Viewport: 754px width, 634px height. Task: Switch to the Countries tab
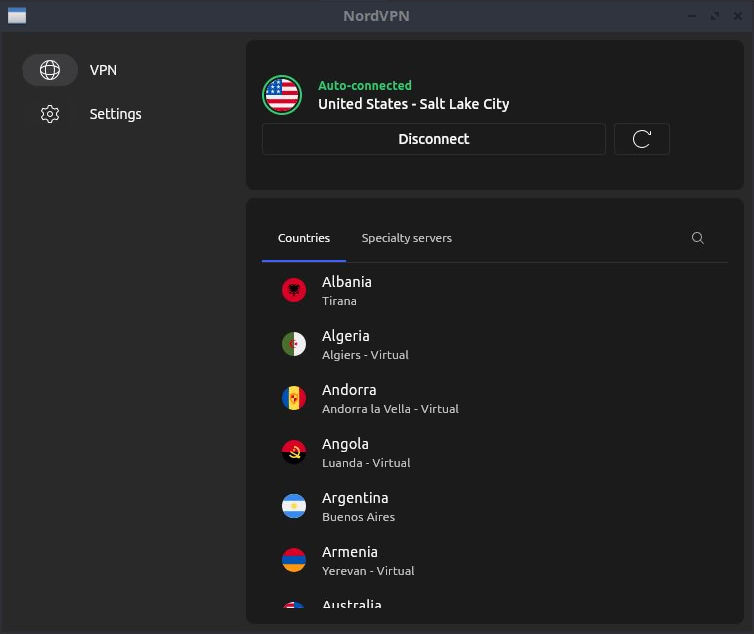[x=304, y=238]
